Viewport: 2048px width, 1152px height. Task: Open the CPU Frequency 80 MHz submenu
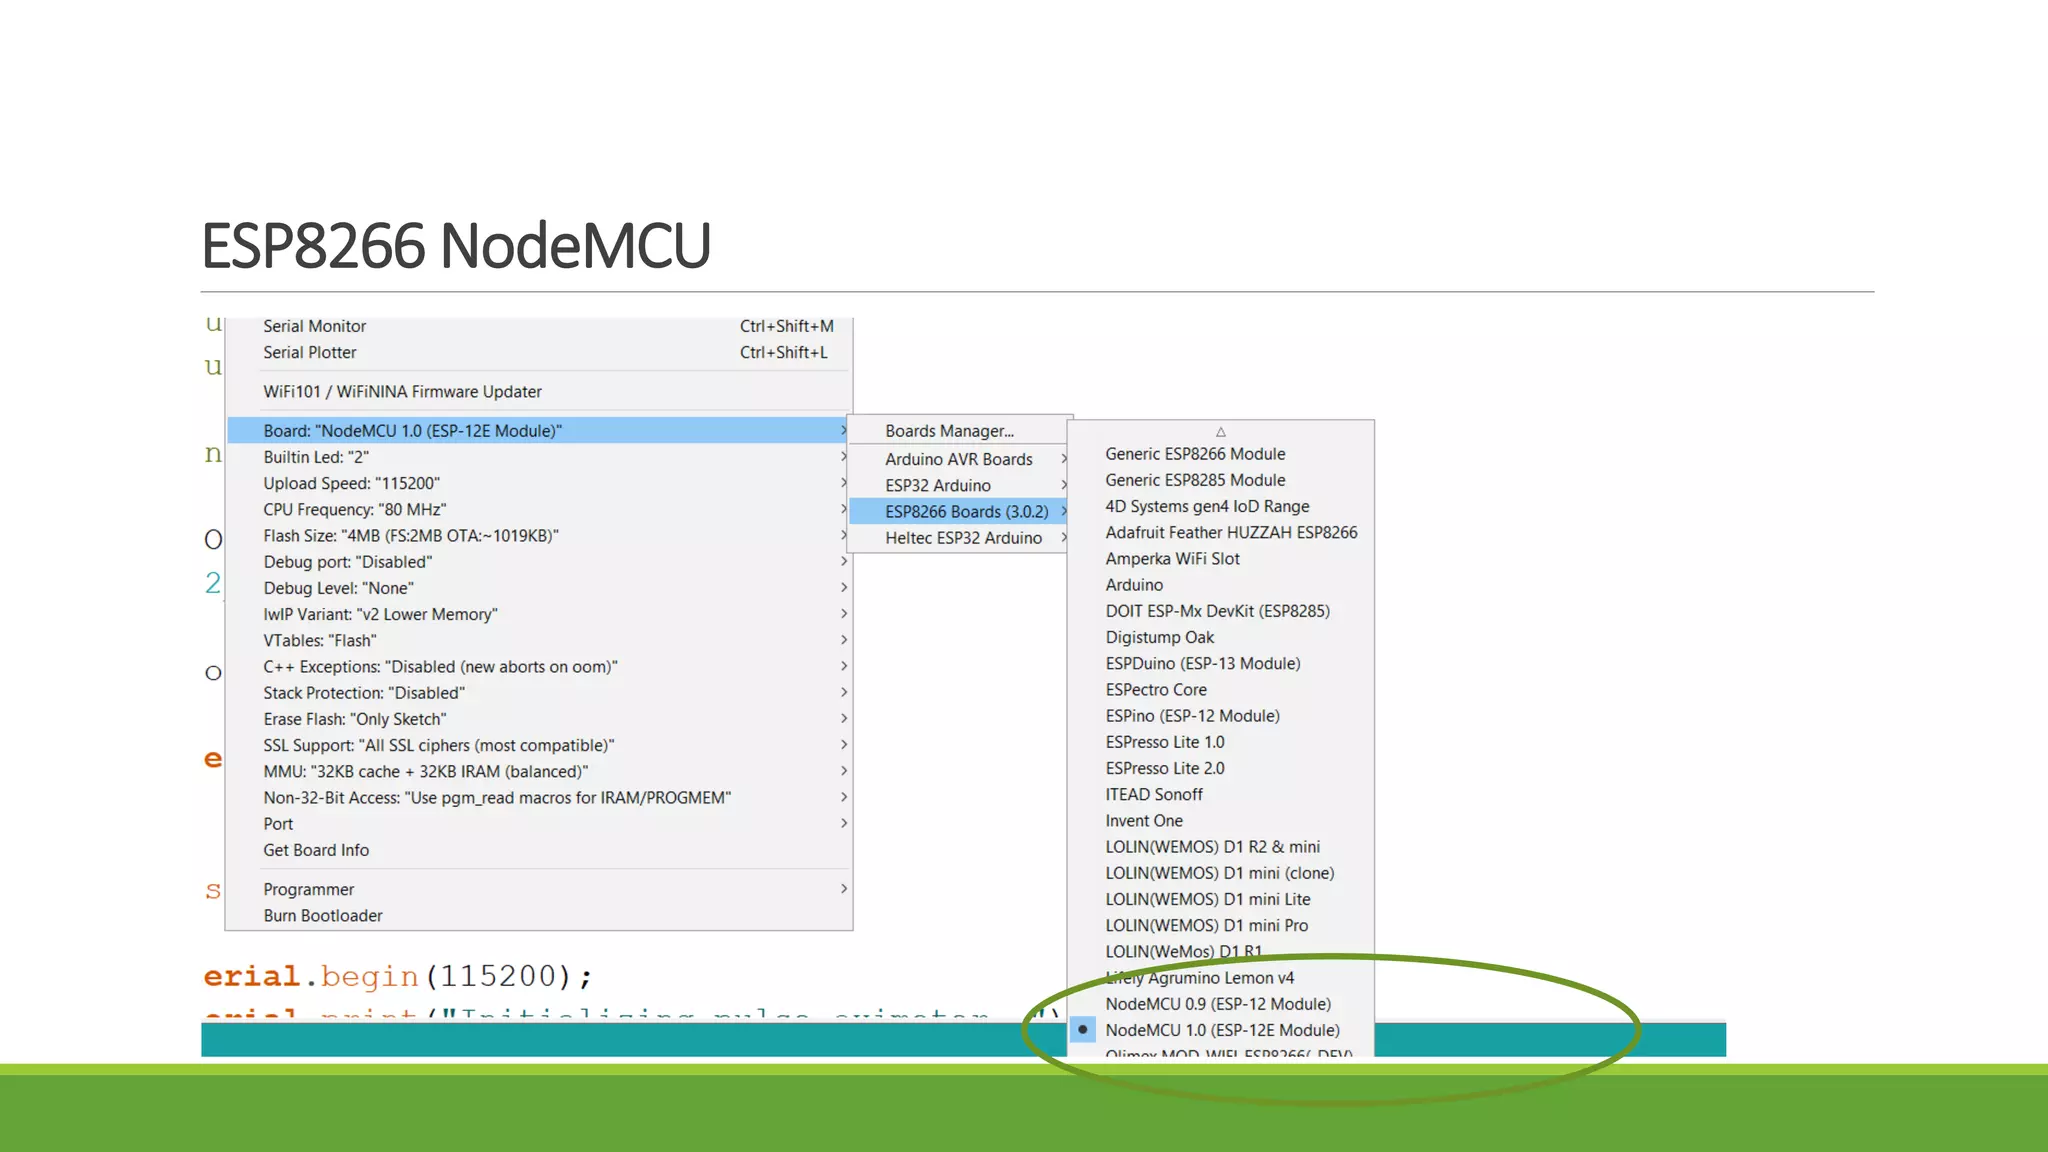[354, 509]
